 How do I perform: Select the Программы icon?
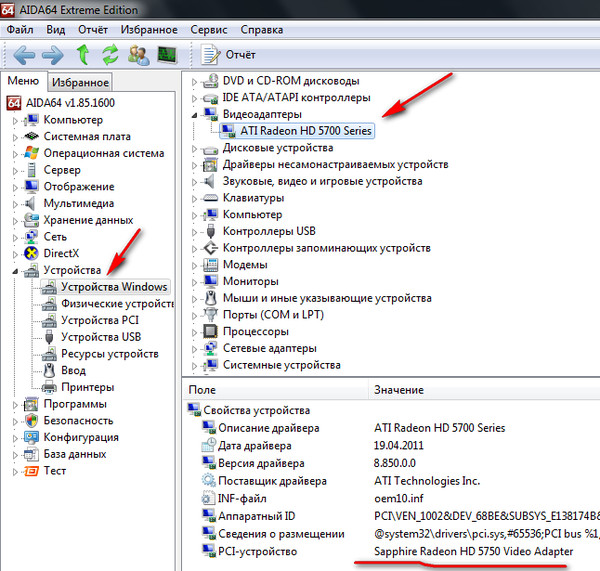31,404
